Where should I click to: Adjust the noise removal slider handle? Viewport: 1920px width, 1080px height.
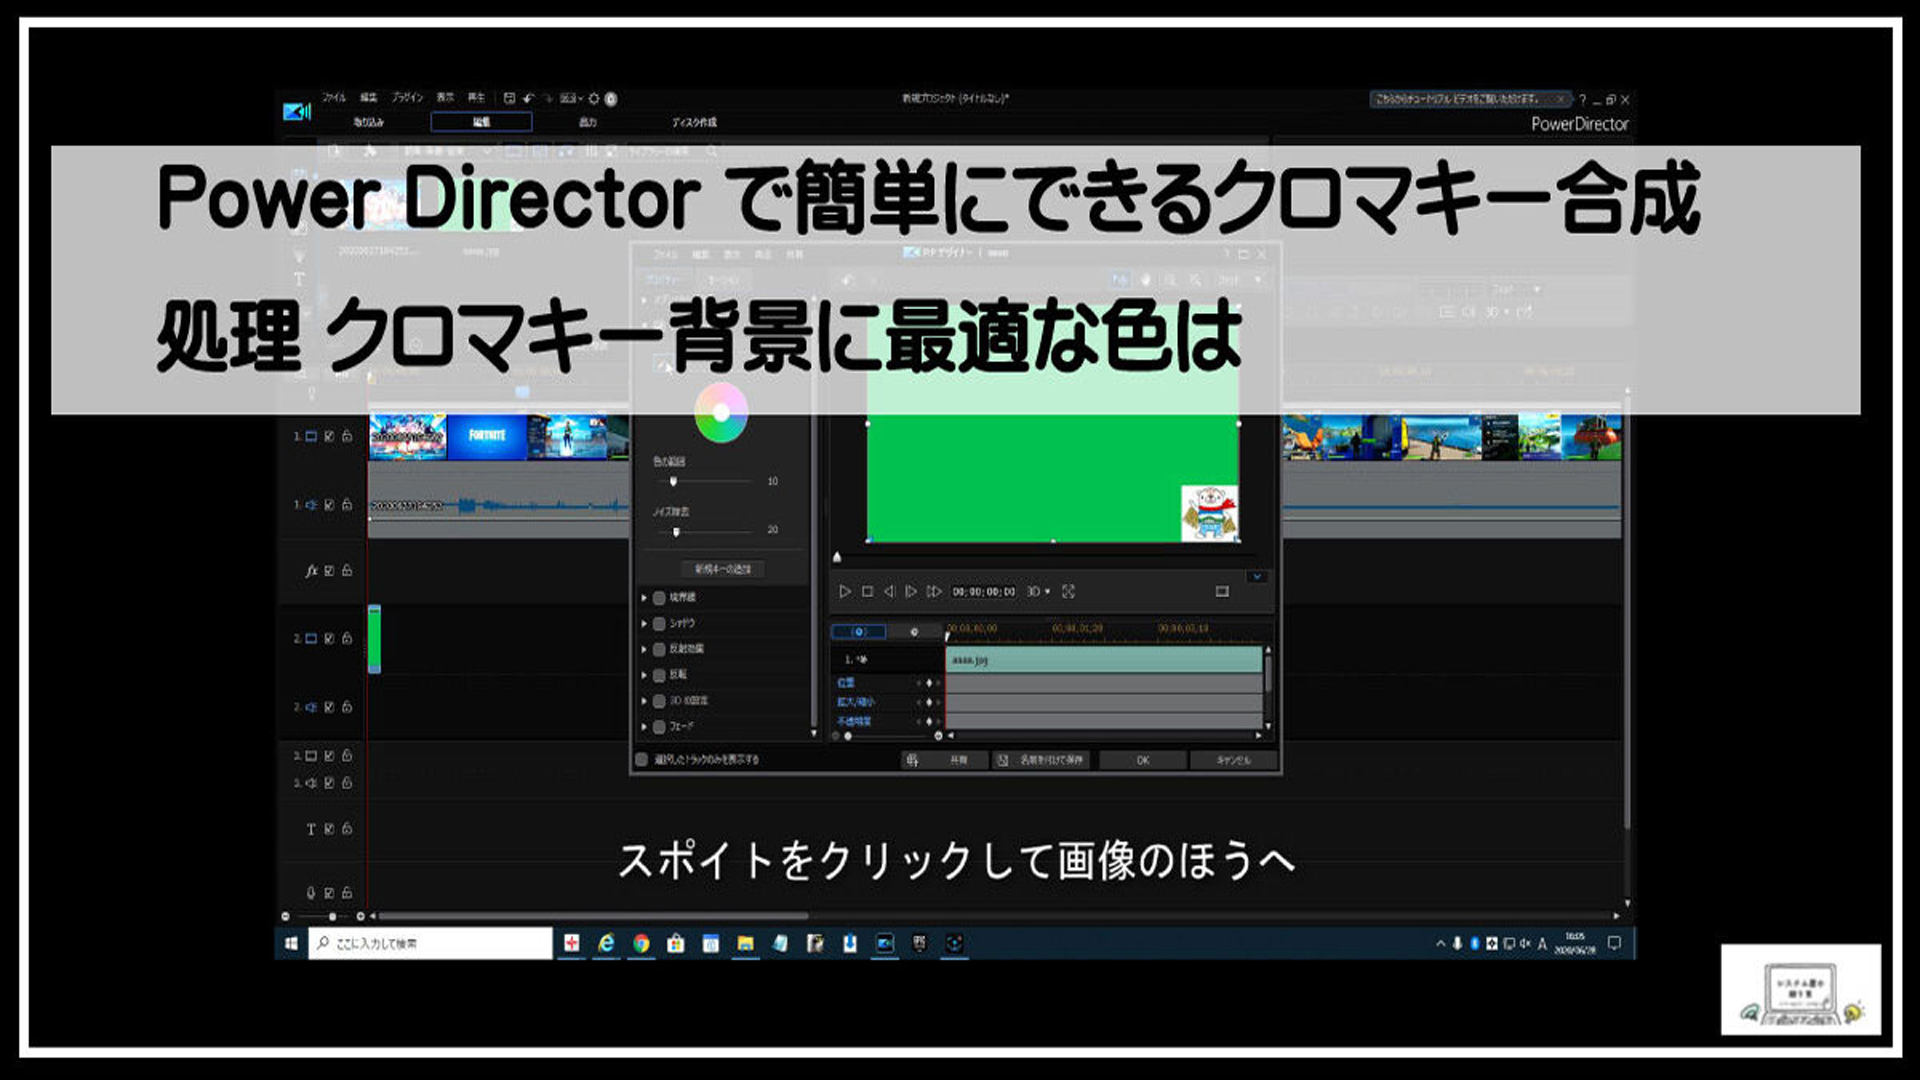[676, 531]
